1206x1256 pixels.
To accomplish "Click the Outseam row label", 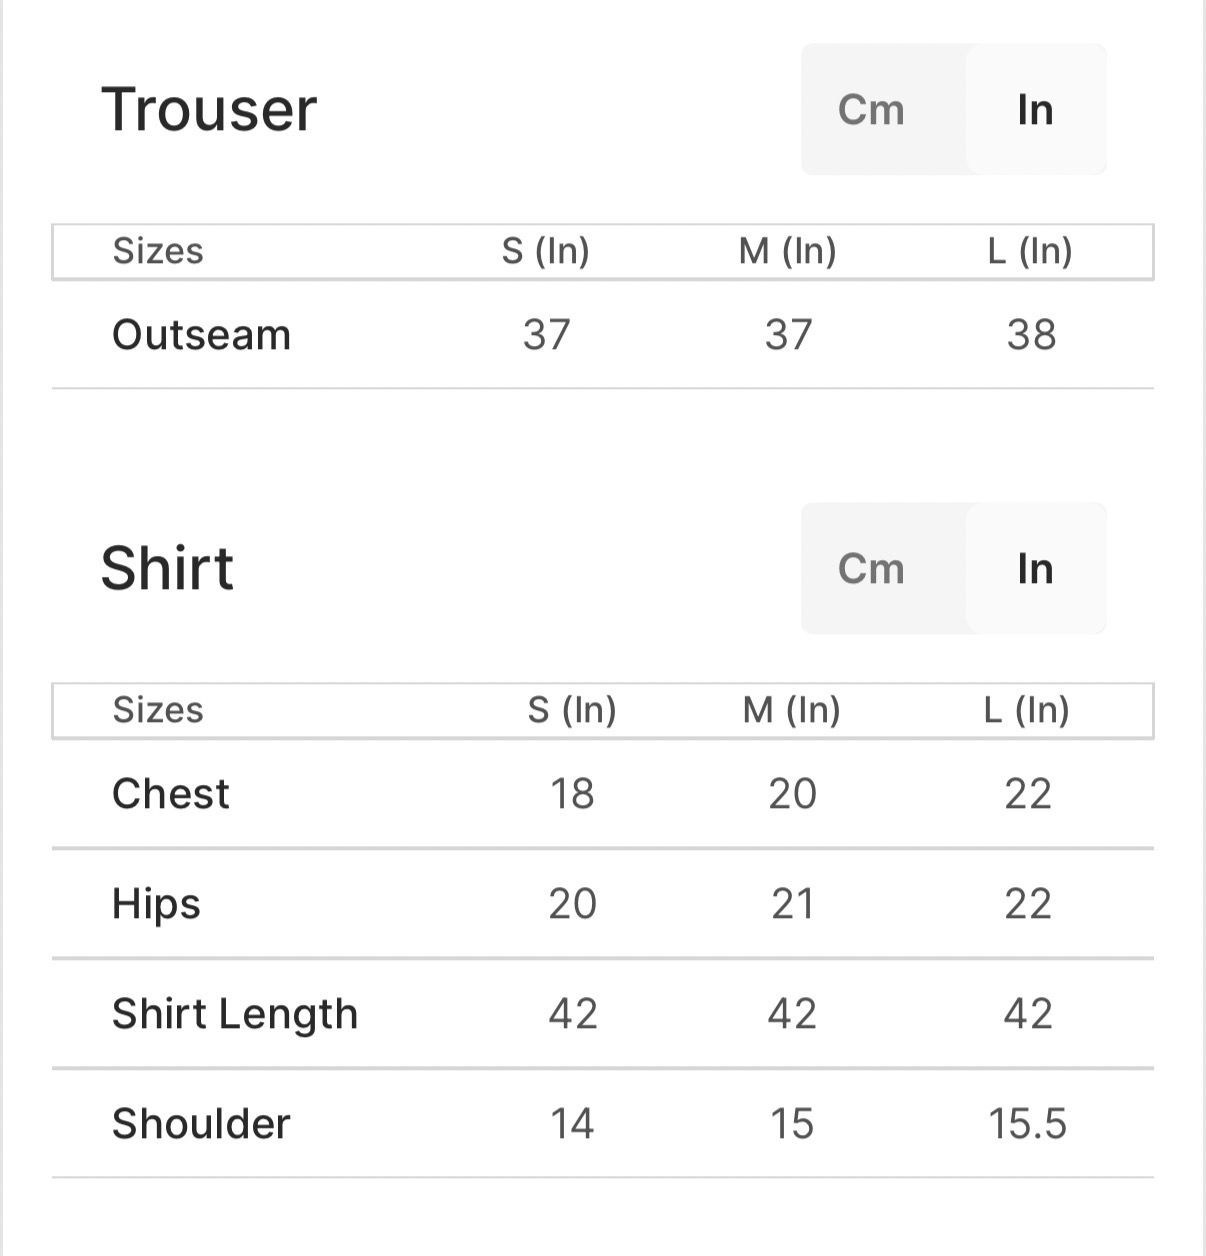I will coord(201,335).
